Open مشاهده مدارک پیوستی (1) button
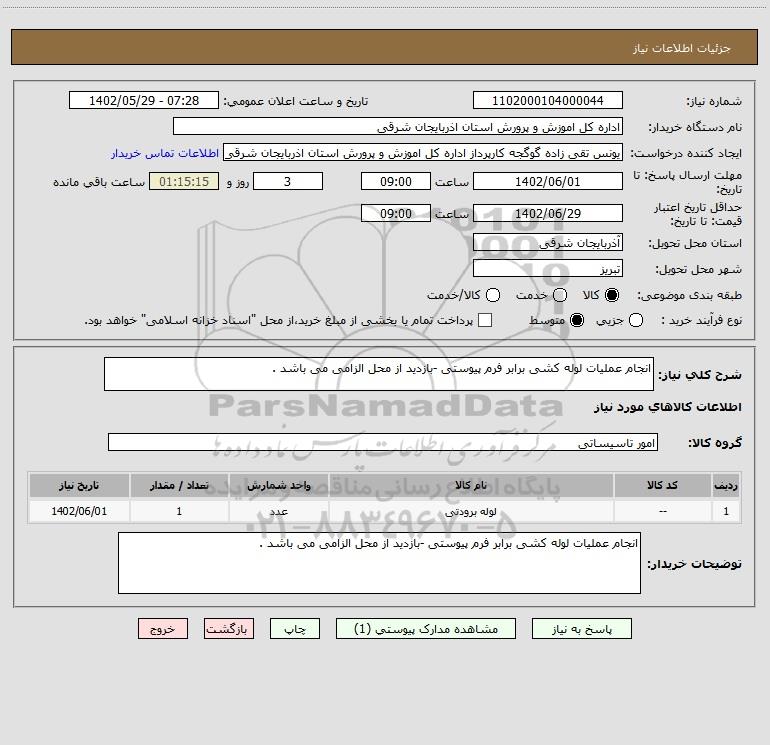770x745 pixels. point(426,629)
